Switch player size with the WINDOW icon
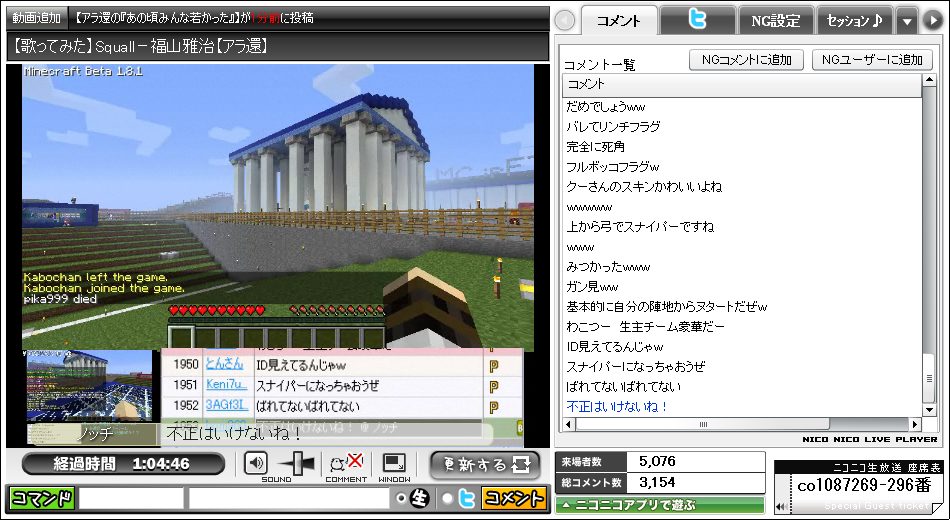 394,464
